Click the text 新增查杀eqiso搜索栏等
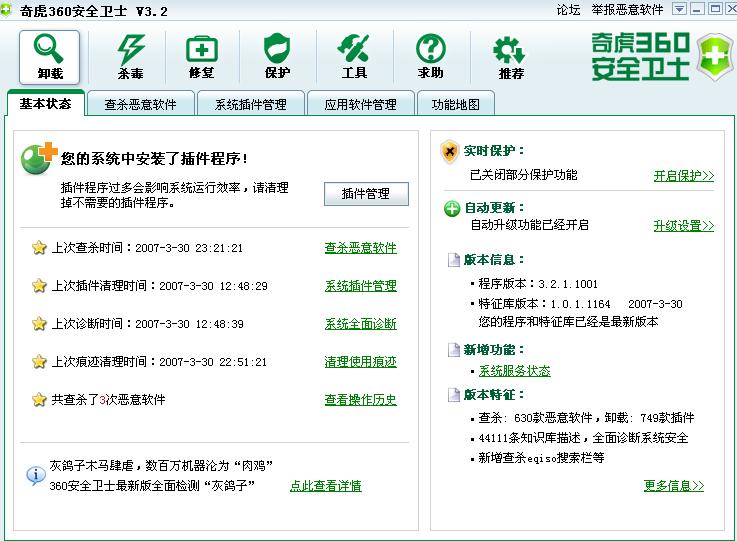The height and width of the screenshot is (541, 737). (541, 458)
